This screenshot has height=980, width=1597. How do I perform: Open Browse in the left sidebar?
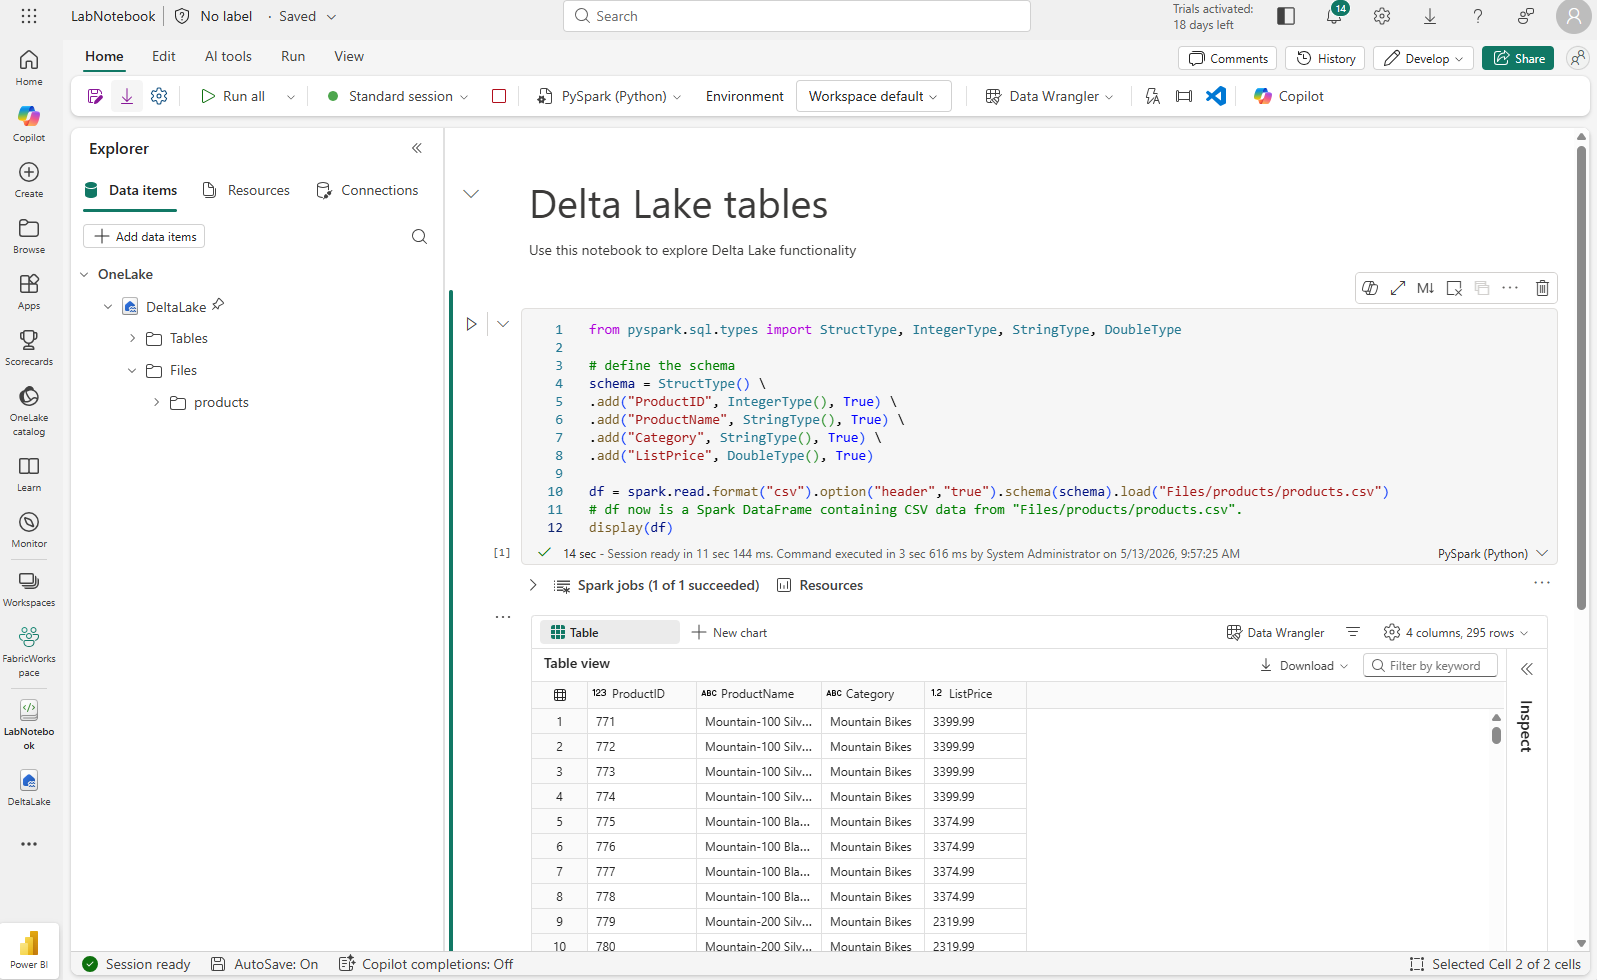tap(29, 236)
